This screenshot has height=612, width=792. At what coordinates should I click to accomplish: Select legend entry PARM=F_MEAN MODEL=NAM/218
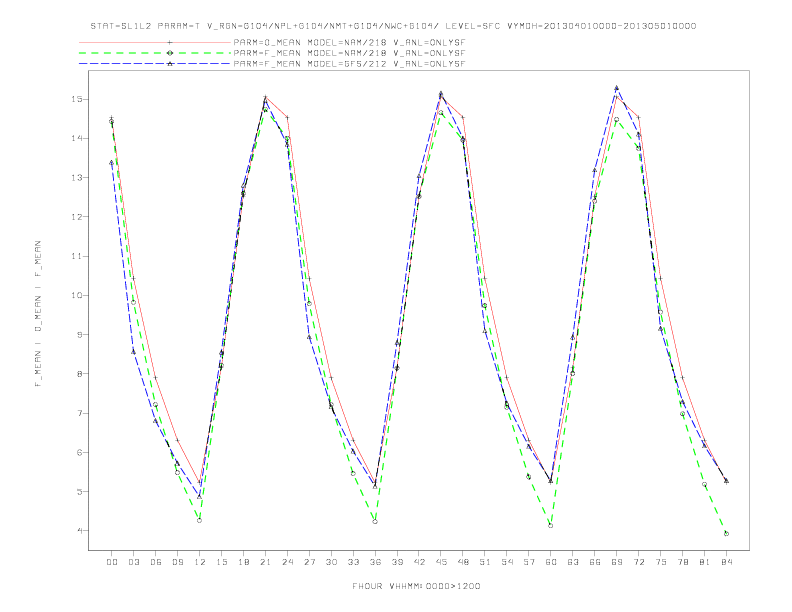tap(349, 53)
